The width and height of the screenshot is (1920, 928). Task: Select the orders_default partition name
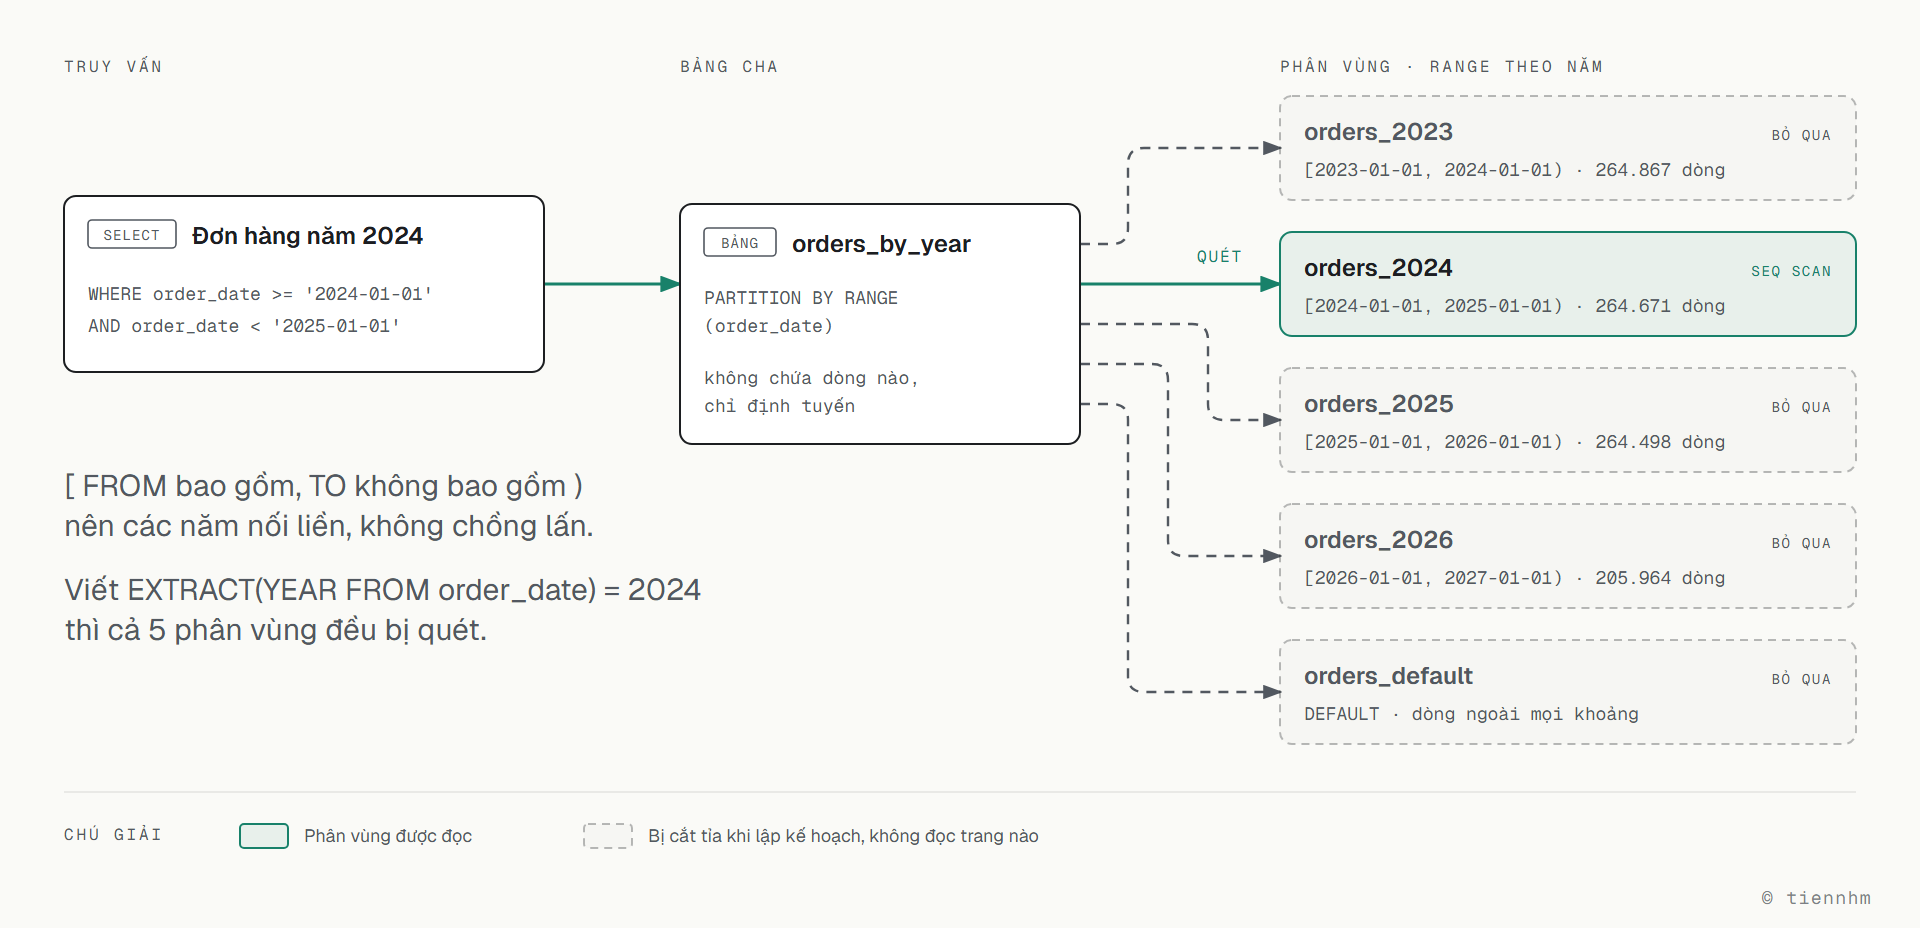coord(1388,676)
